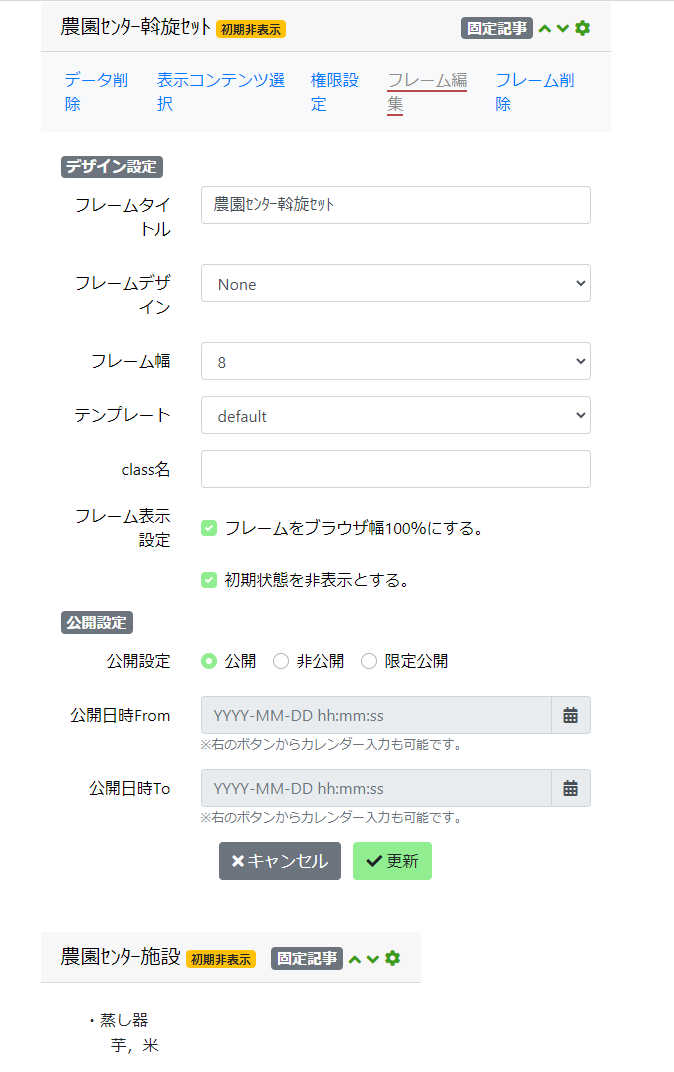This screenshot has width=674, height=1072.
Task: Switch to the データ削除 tab
Action: 96,92
